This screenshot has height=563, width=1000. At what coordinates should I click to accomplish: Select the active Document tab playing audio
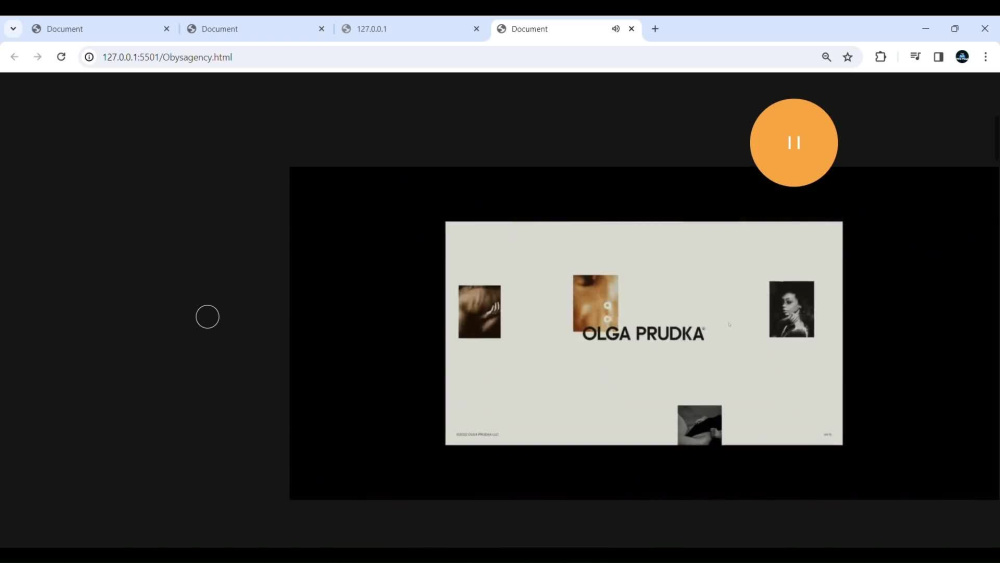(566, 29)
